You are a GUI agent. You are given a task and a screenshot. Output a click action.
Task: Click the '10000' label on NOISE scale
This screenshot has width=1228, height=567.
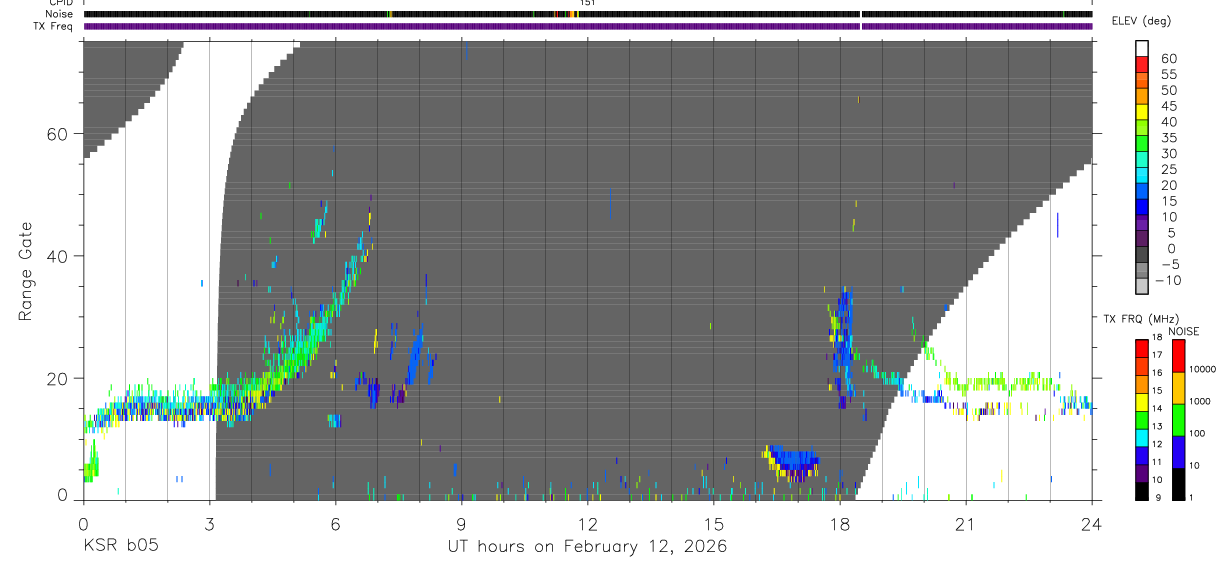tap(1205, 369)
